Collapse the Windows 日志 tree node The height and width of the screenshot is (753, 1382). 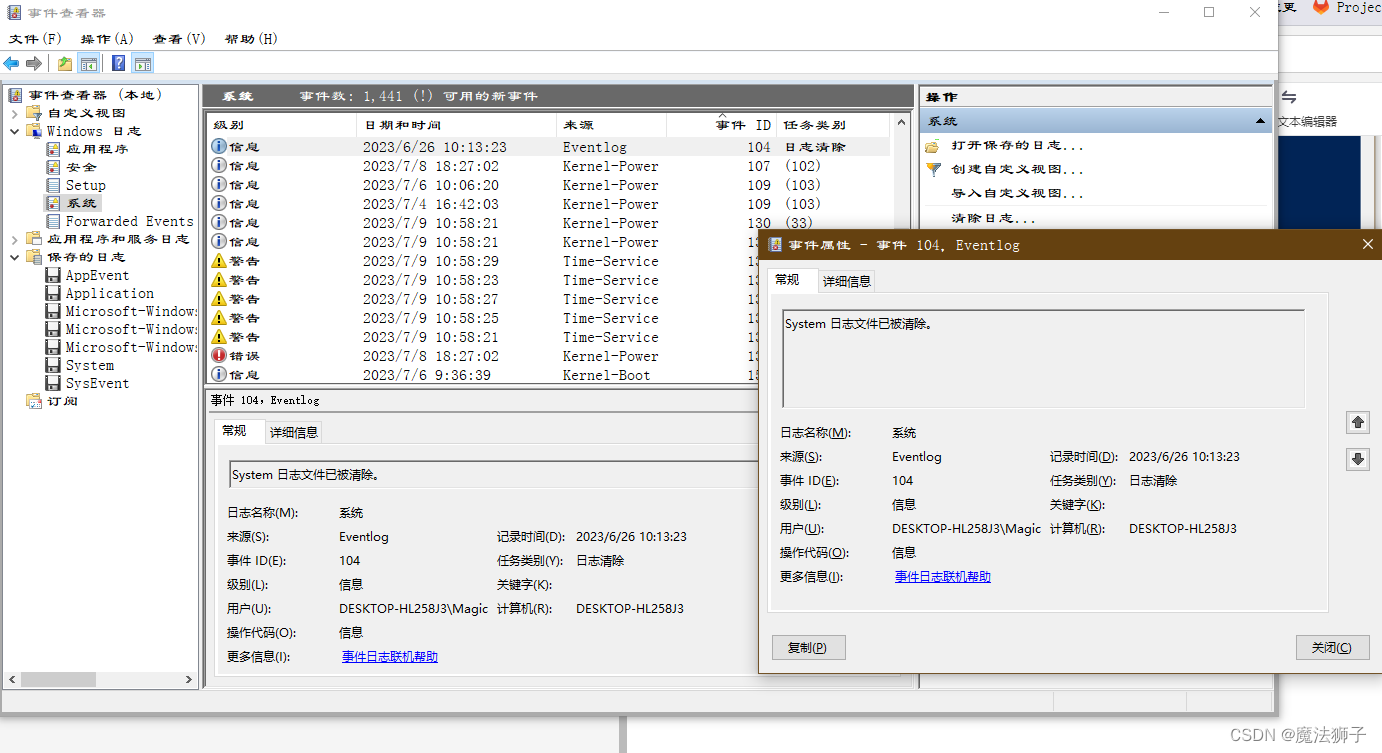click(14, 131)
